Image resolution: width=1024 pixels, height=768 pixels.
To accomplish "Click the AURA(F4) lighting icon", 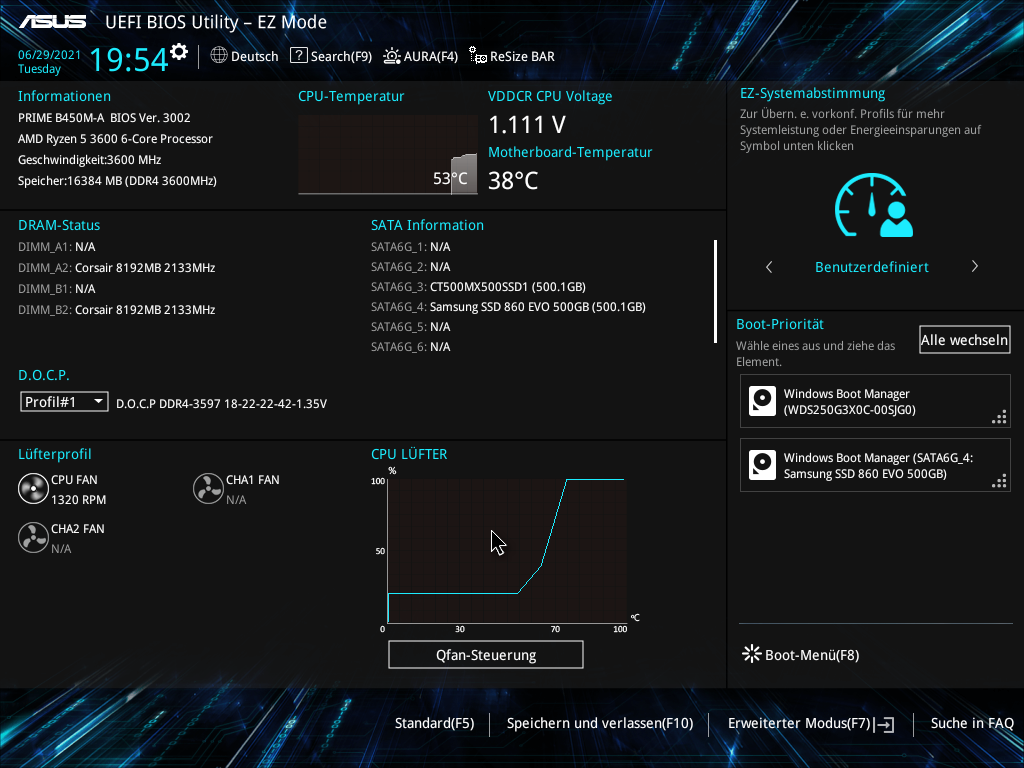I will 392,56.
